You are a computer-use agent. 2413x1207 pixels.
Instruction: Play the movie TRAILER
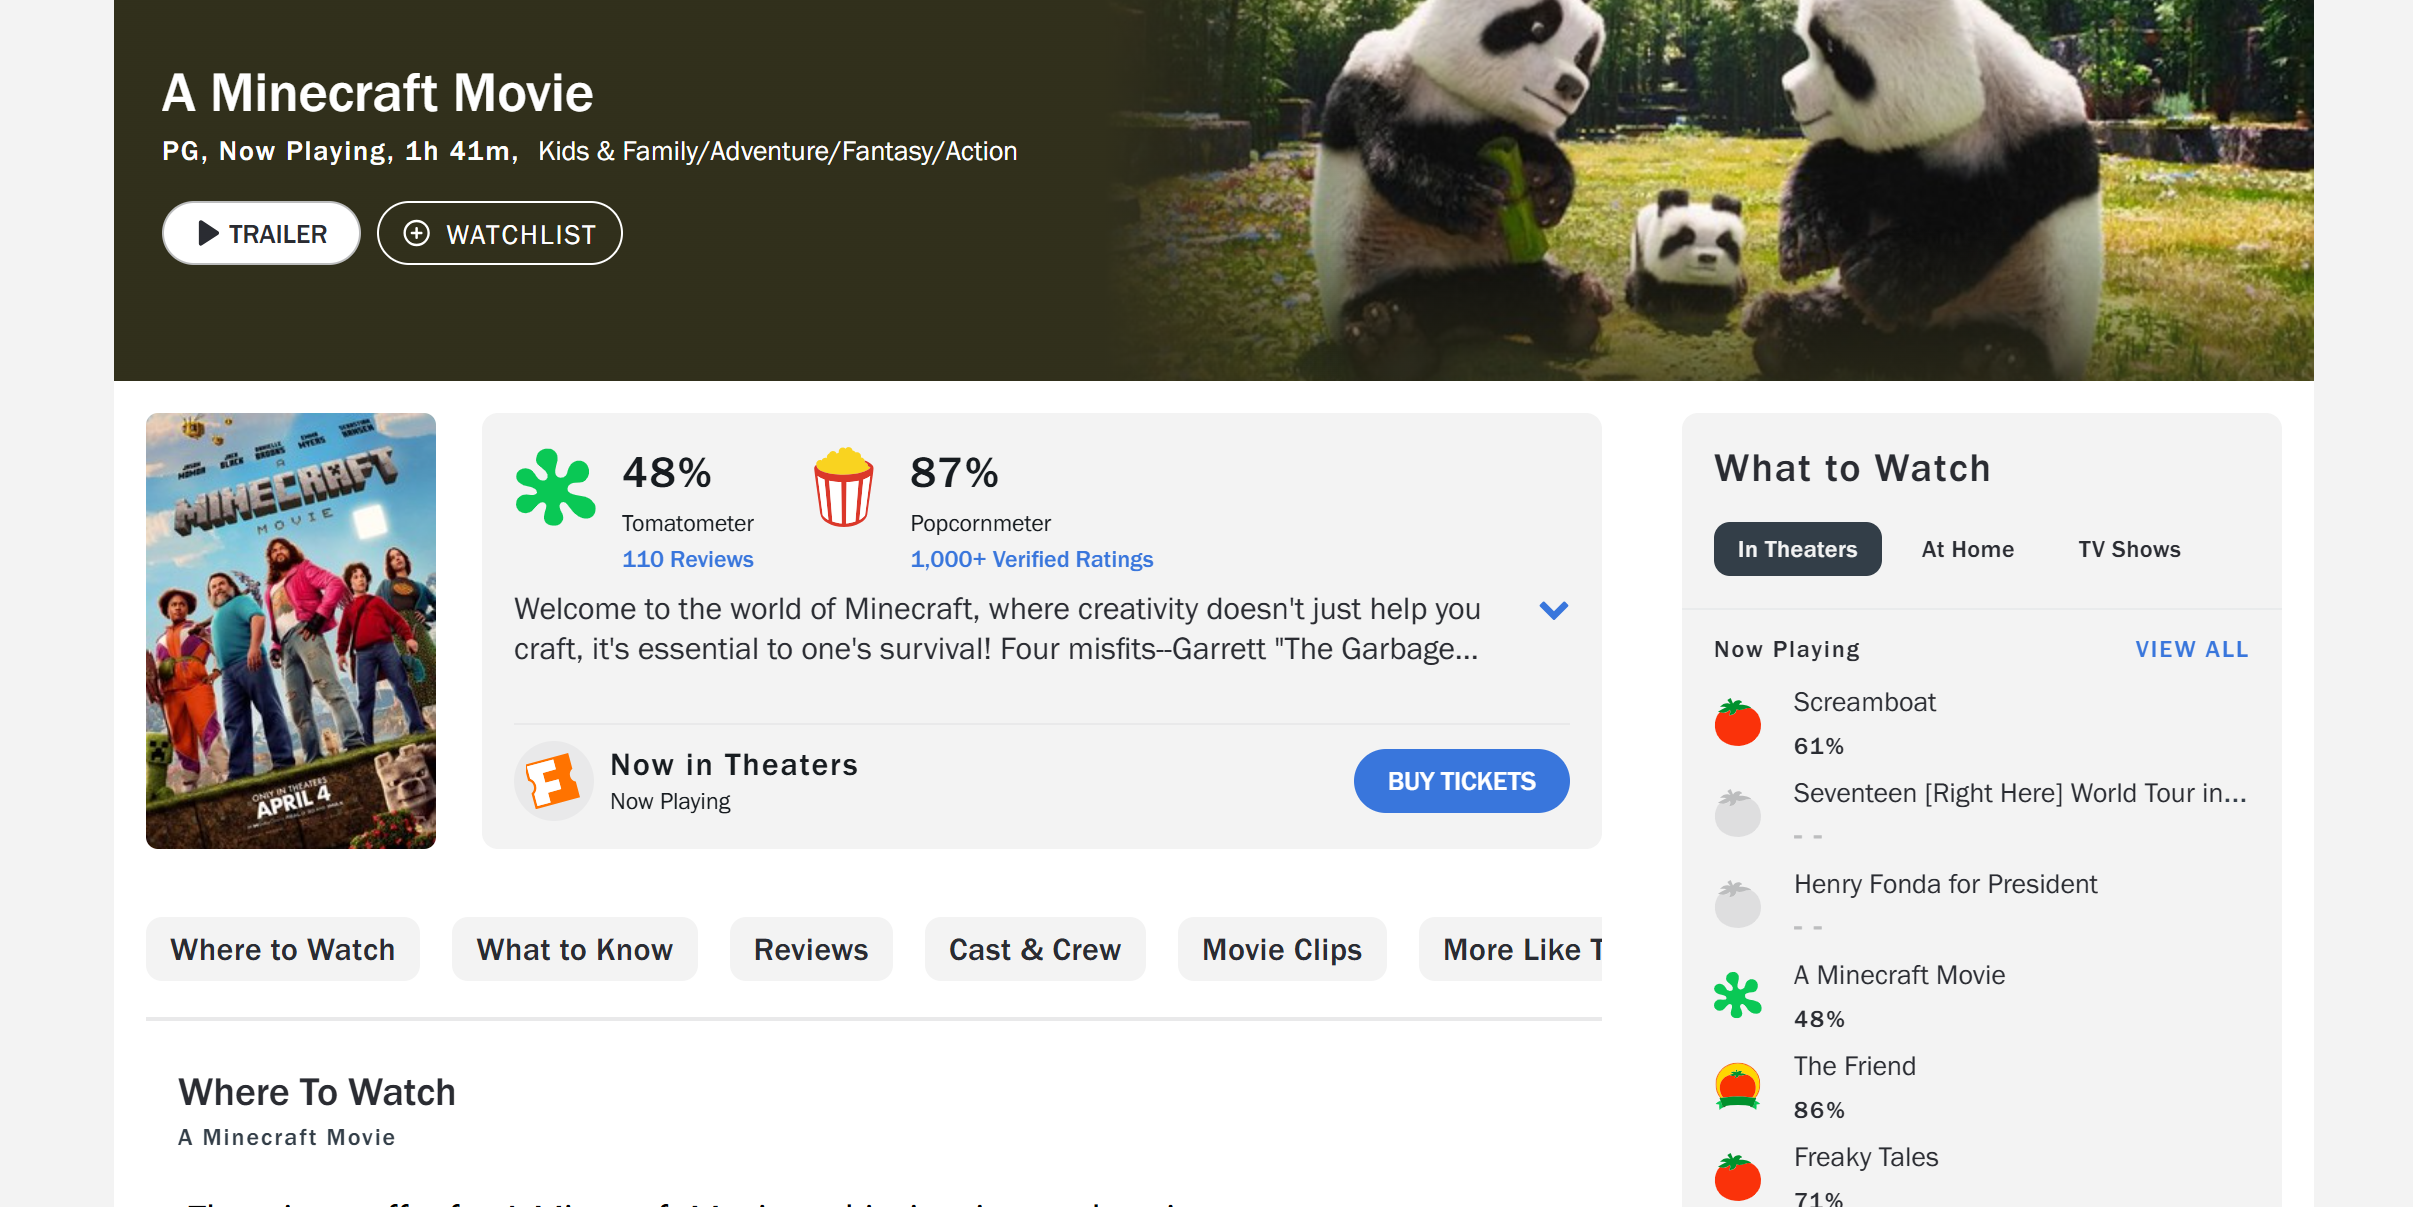pyautogui.click(x=261, y=233)
